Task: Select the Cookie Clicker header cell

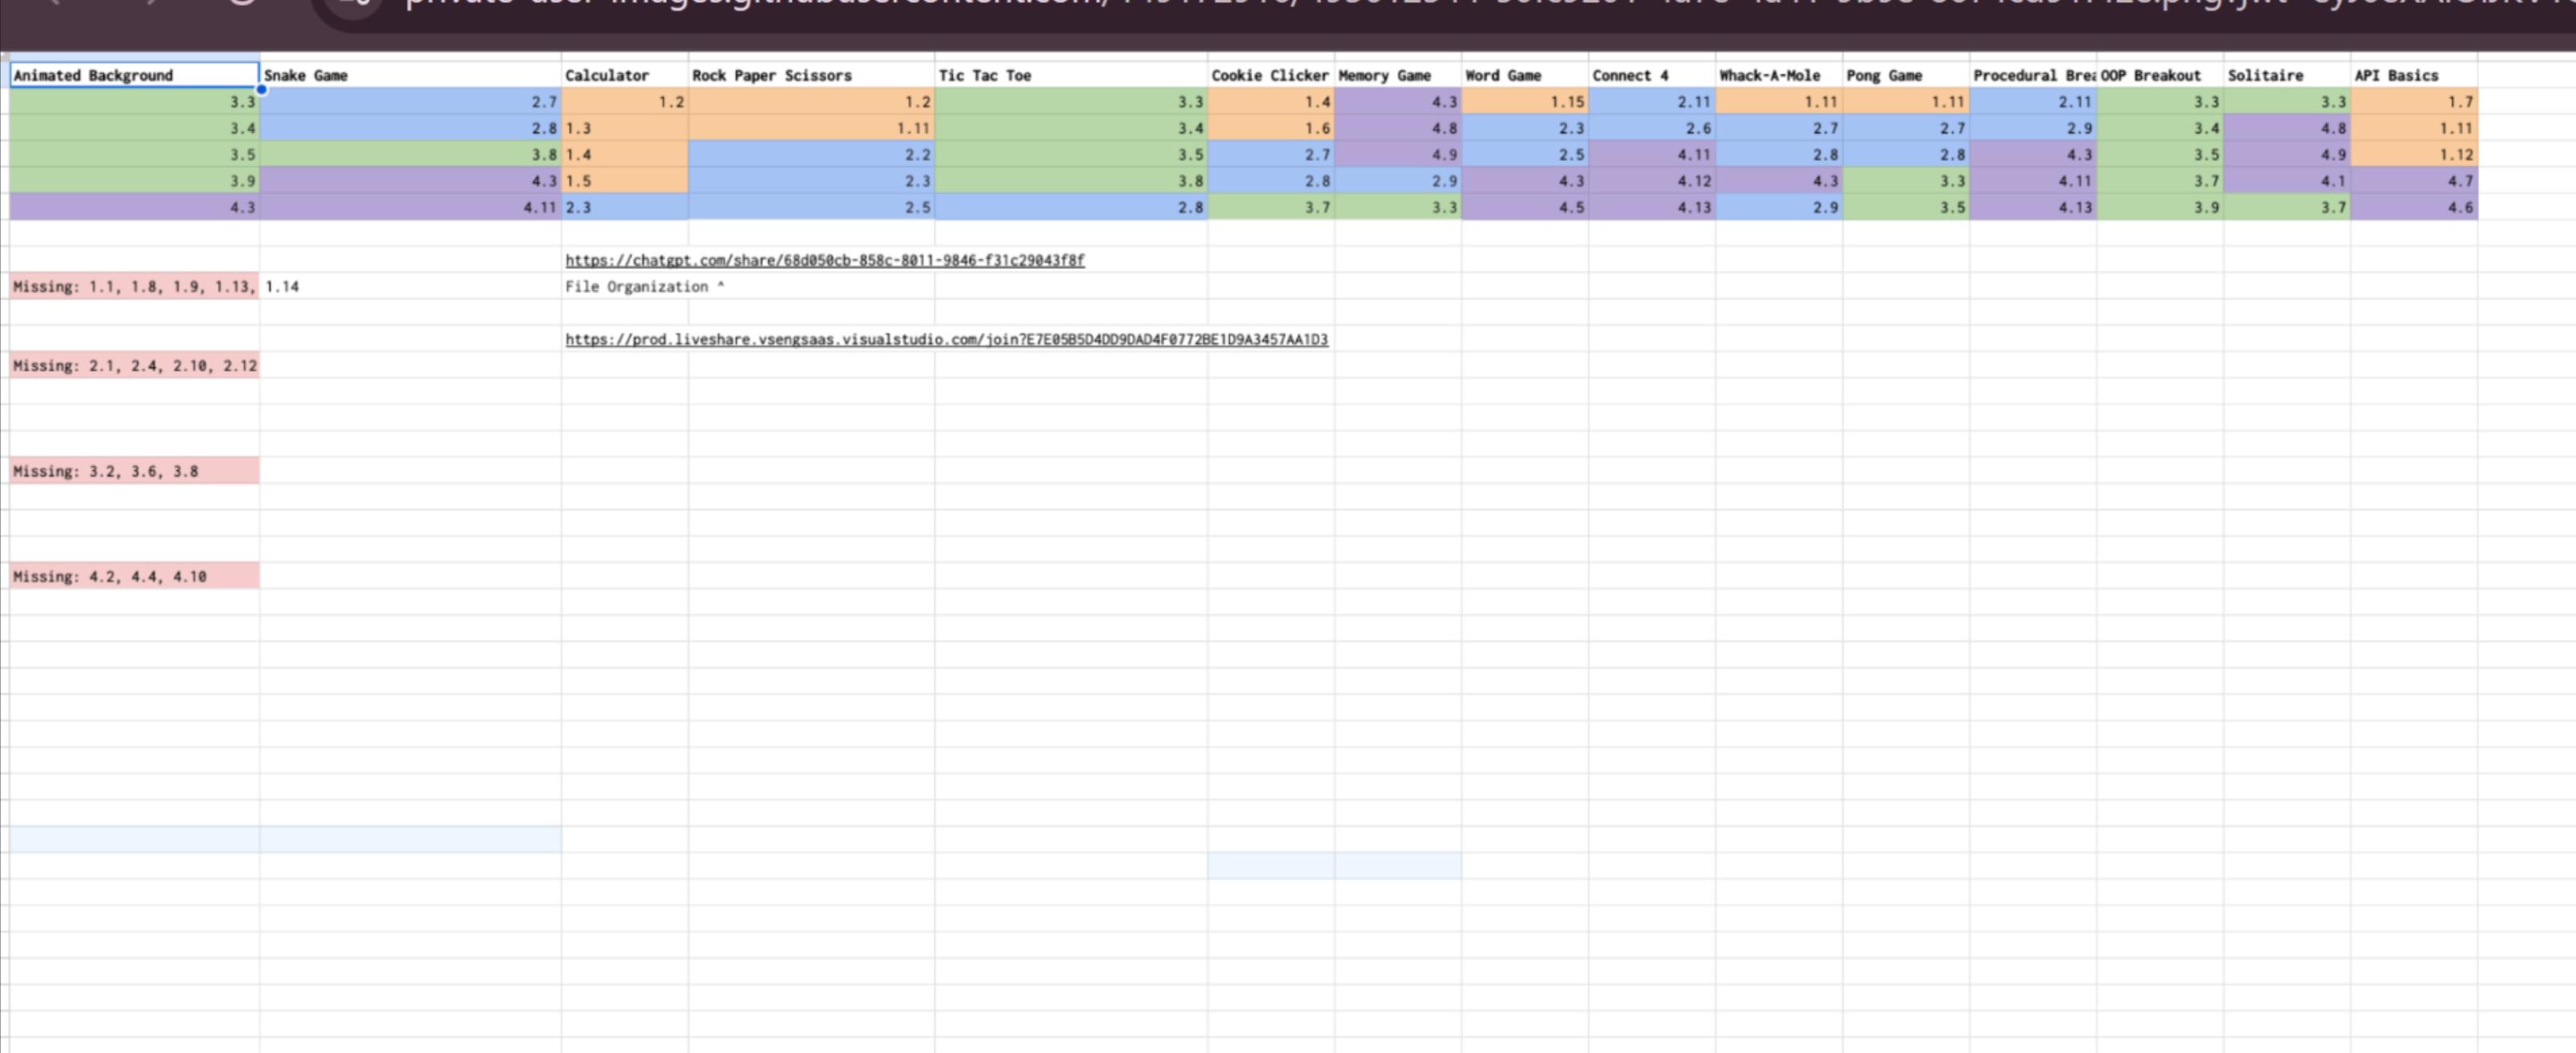Action: click(1269, 75)
